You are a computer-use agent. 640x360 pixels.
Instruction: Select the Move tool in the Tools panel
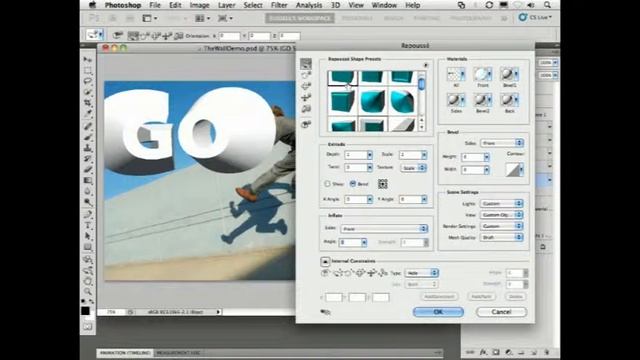[x=88, y=60]
